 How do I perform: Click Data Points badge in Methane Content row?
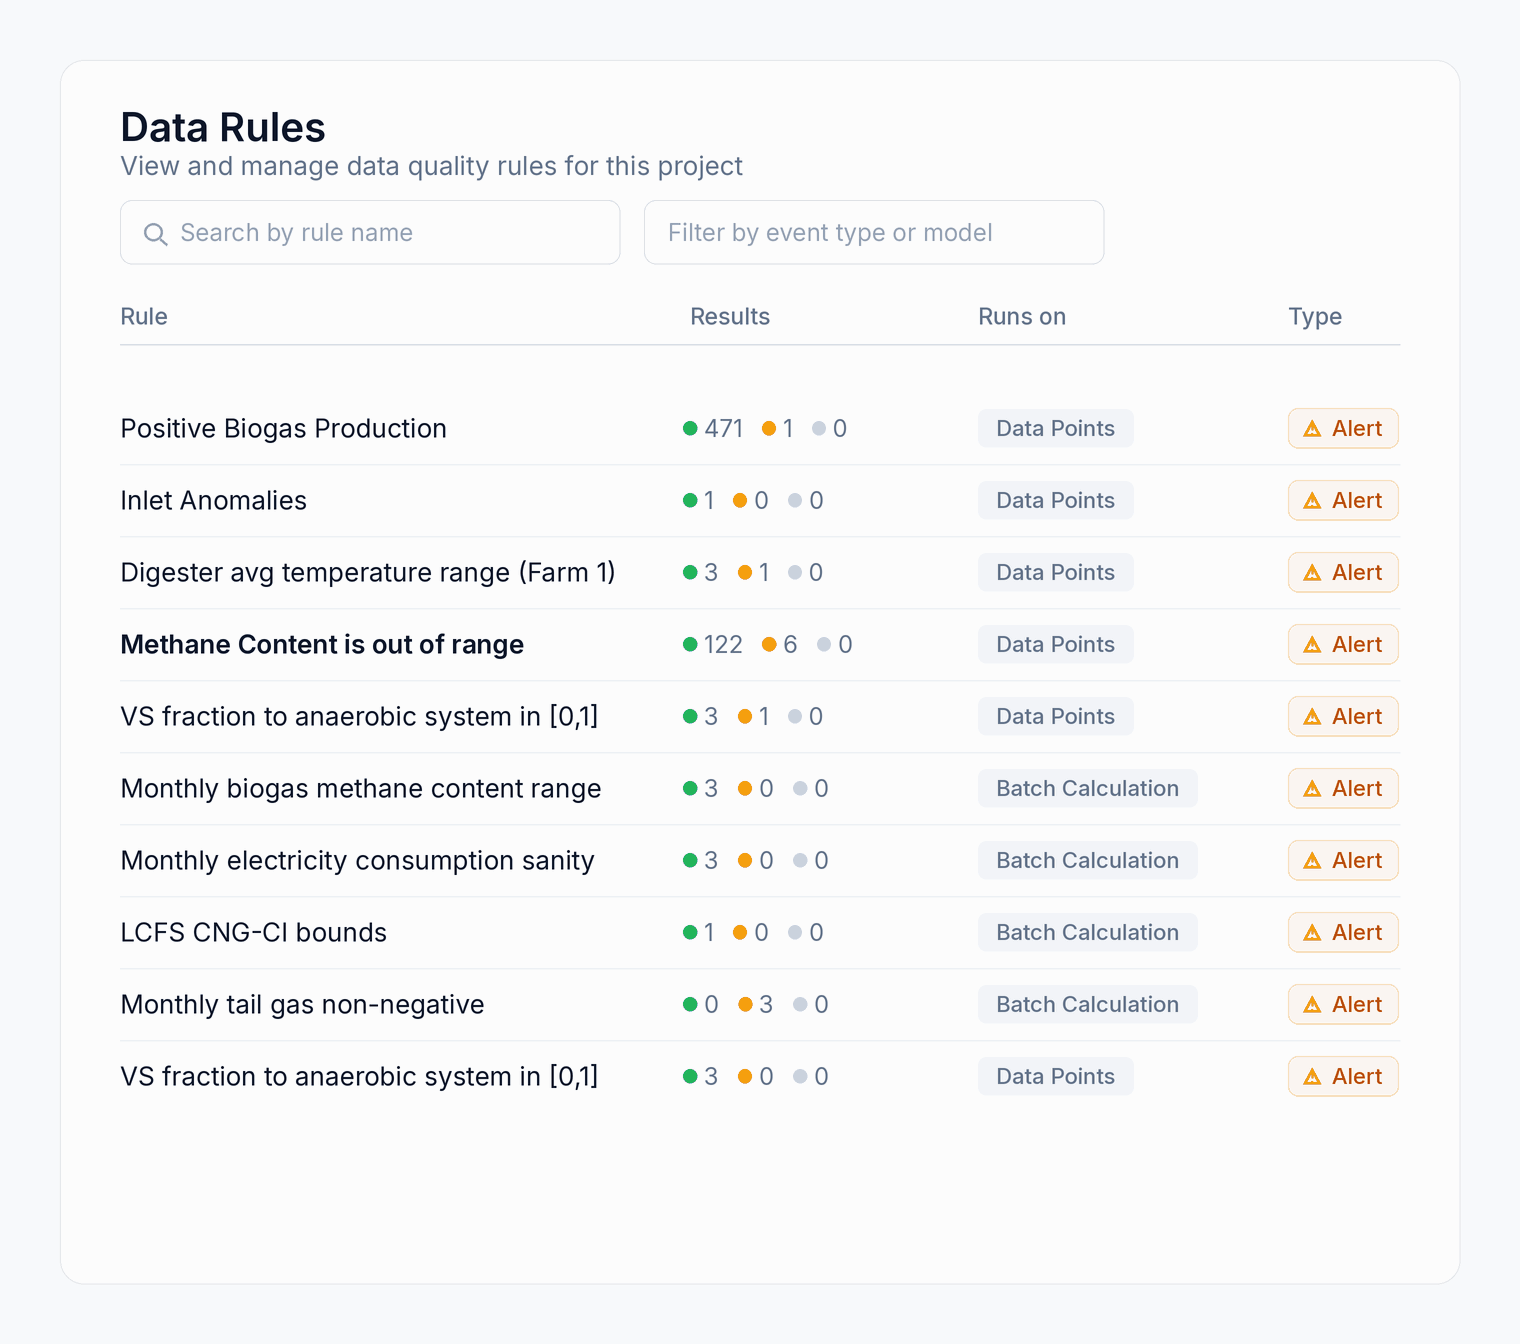1056,644
